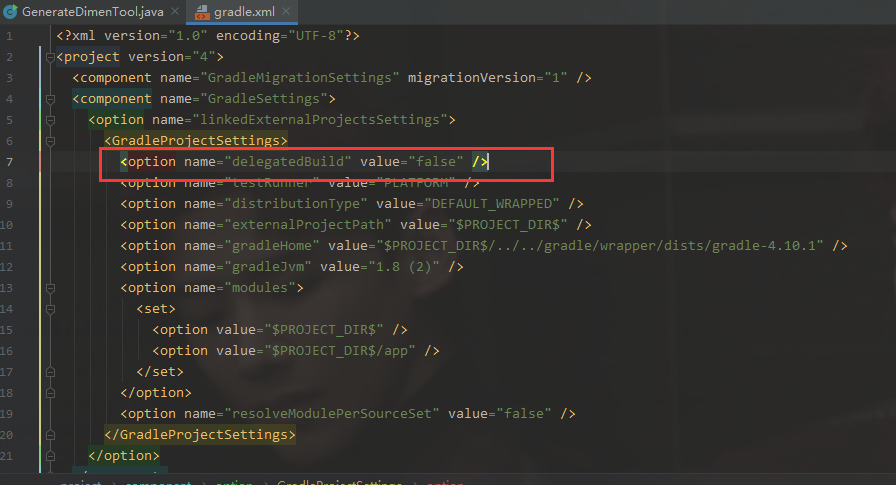Image resolution: width=896 pixels, height=485 pixels.
Task: Collapse the modules option fold on line 13
Action: click(50, 288)
